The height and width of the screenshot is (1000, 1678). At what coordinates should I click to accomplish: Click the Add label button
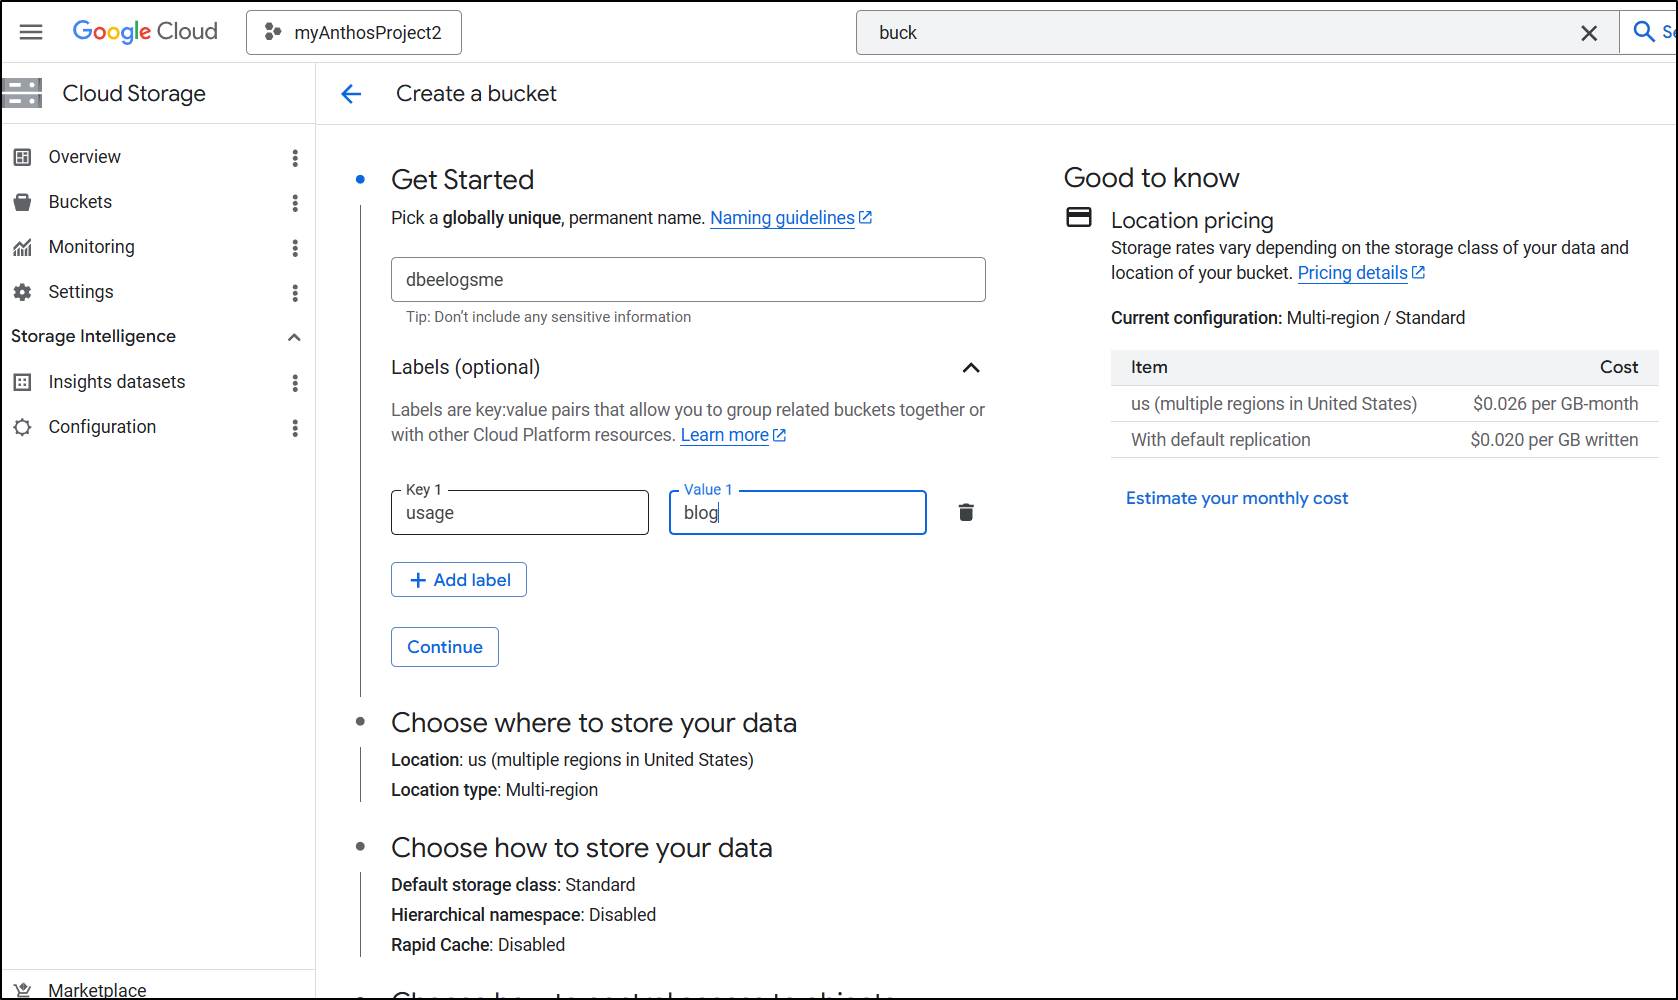459,580
